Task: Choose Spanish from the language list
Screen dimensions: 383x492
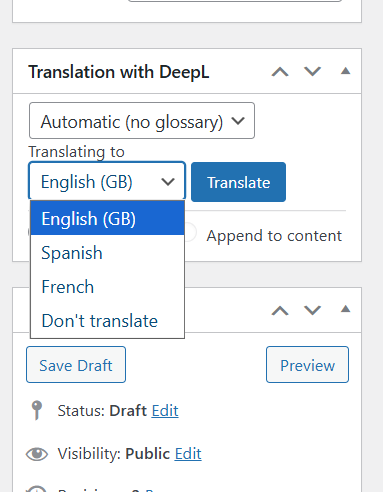Action: [107, 252]
